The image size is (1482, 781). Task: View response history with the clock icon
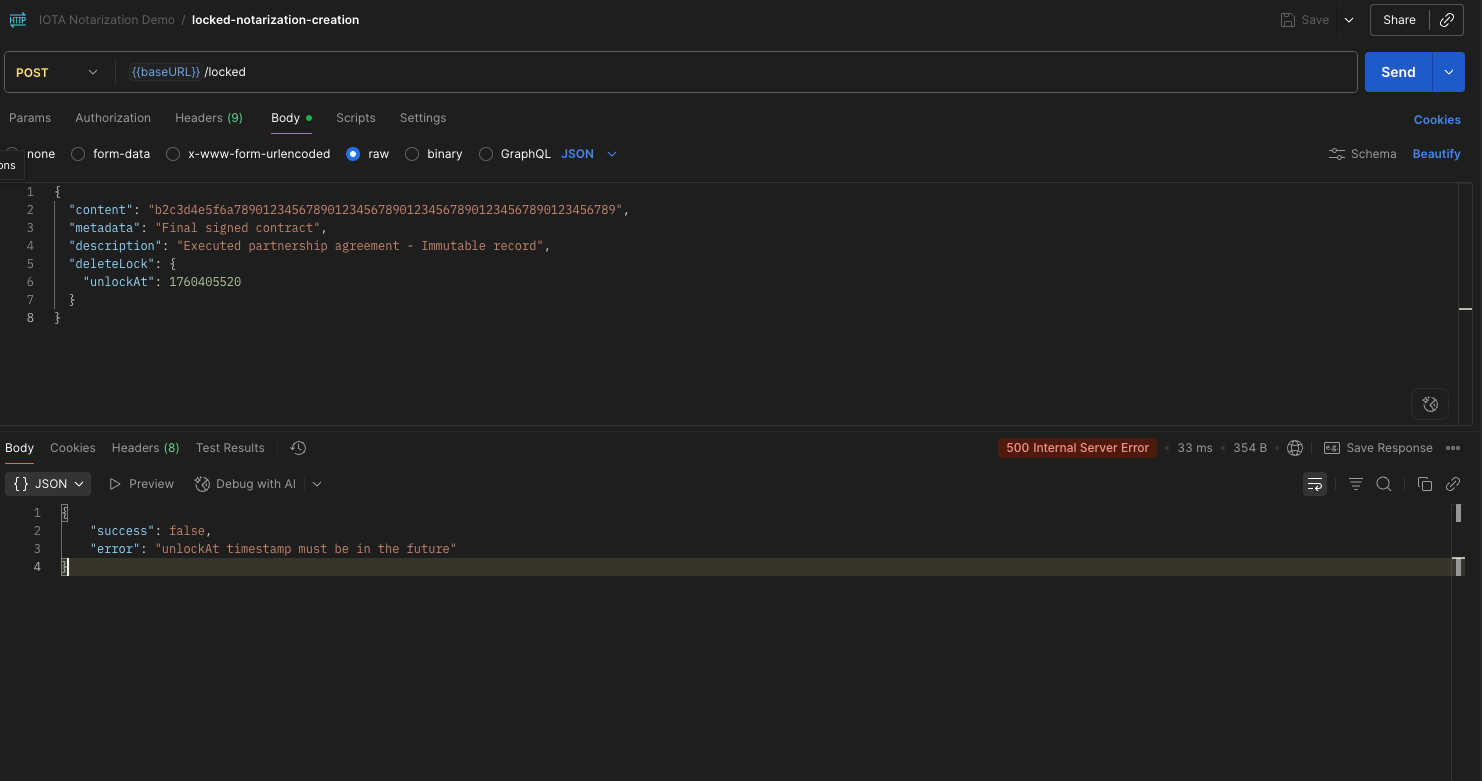click(x=297, y=448)
